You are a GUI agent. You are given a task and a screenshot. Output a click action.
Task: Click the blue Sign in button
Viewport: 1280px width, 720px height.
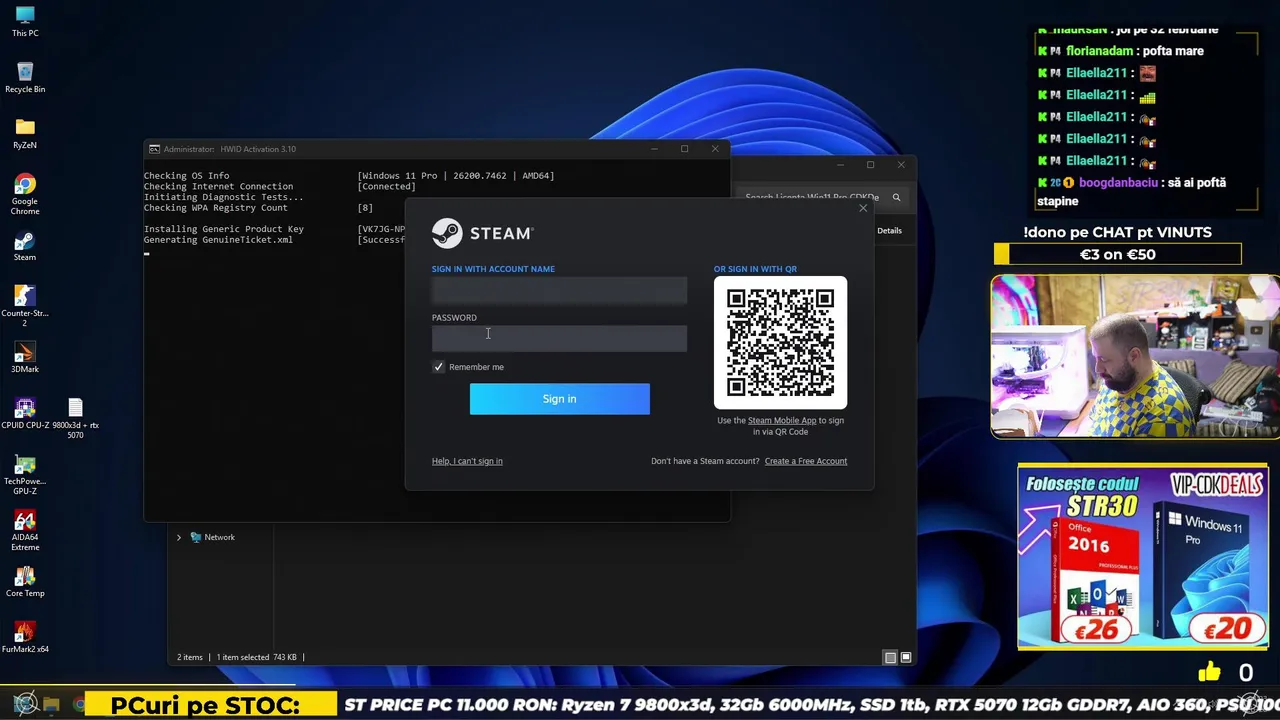click(559, 399)
